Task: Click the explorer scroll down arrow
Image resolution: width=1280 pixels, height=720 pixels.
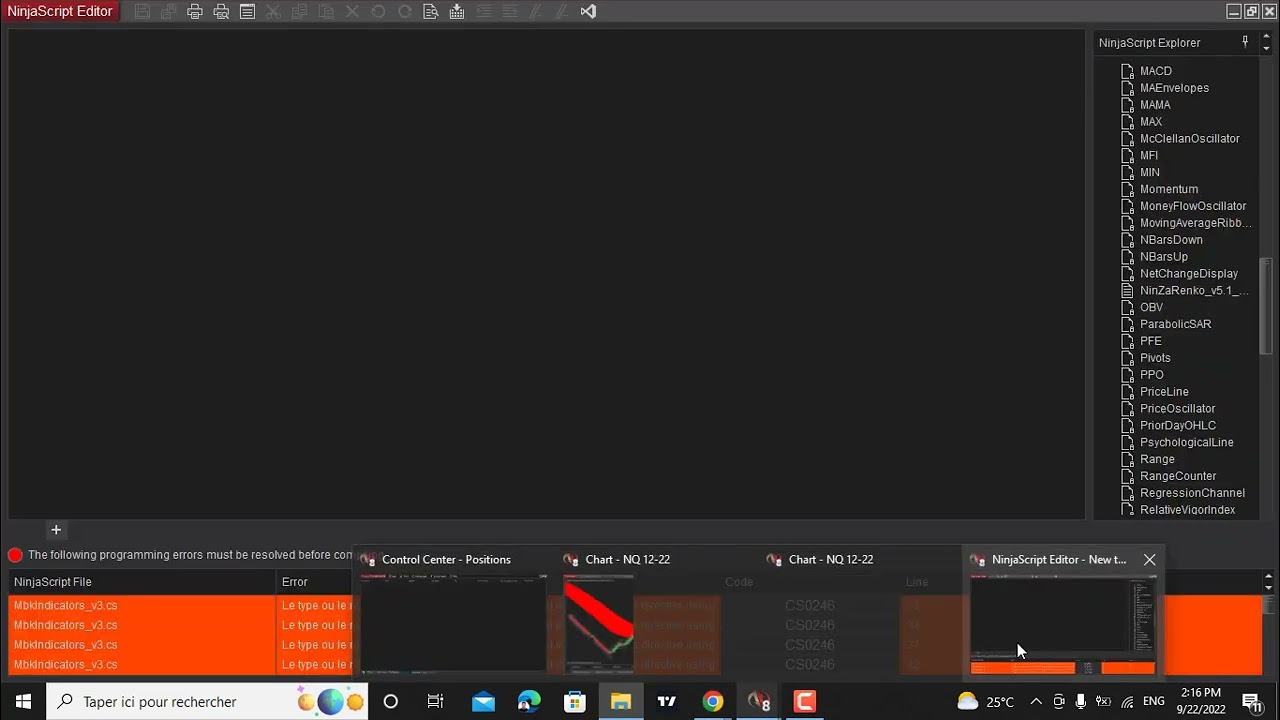Action: click(x=1266, y=48)
